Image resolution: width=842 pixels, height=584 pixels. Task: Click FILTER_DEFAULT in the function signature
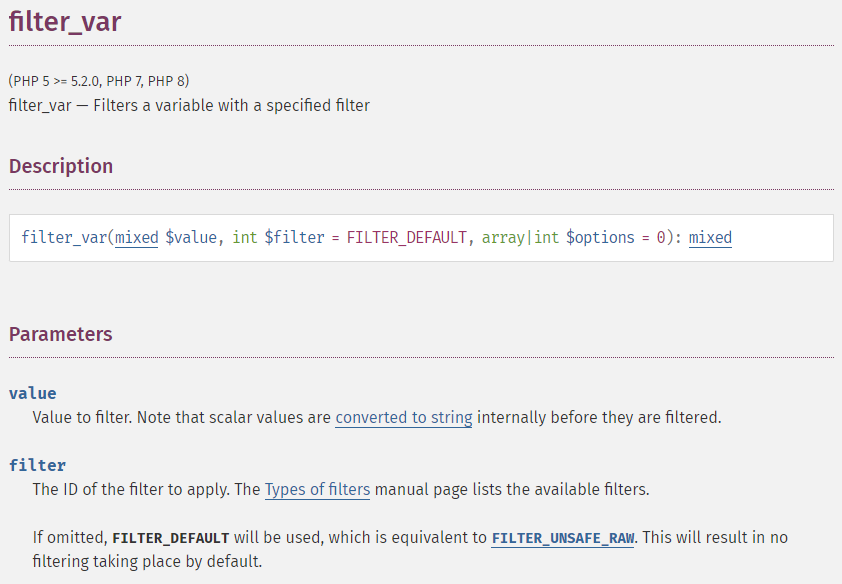click(x=407, y=237)
